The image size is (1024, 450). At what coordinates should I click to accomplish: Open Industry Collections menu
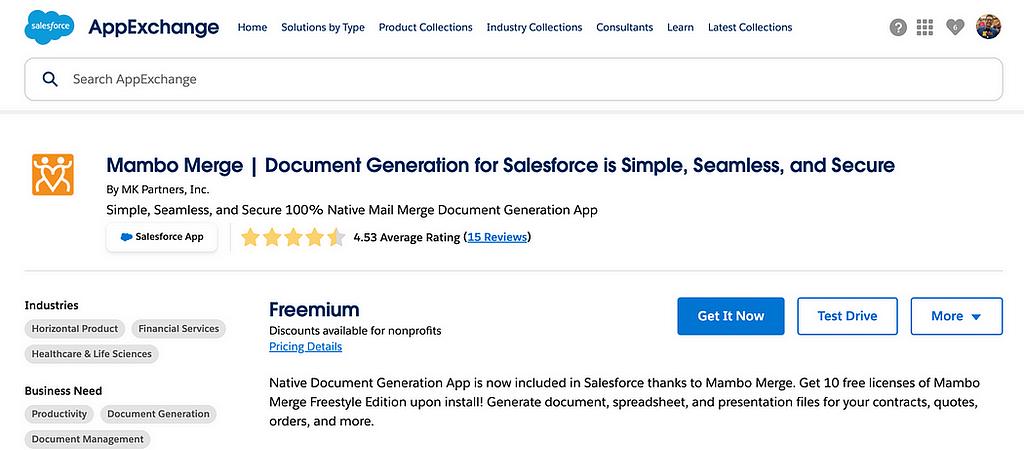click(x=534, y=28)
